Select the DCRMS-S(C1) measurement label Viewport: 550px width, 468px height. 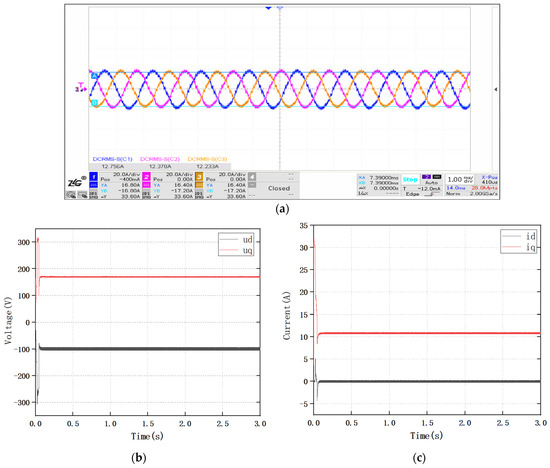click(113, 159)
